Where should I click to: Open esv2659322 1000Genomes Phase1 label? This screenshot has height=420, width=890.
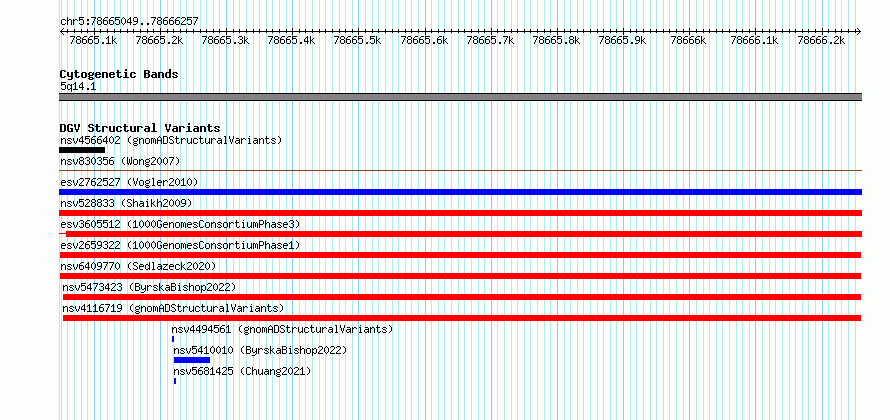[180, 245]
